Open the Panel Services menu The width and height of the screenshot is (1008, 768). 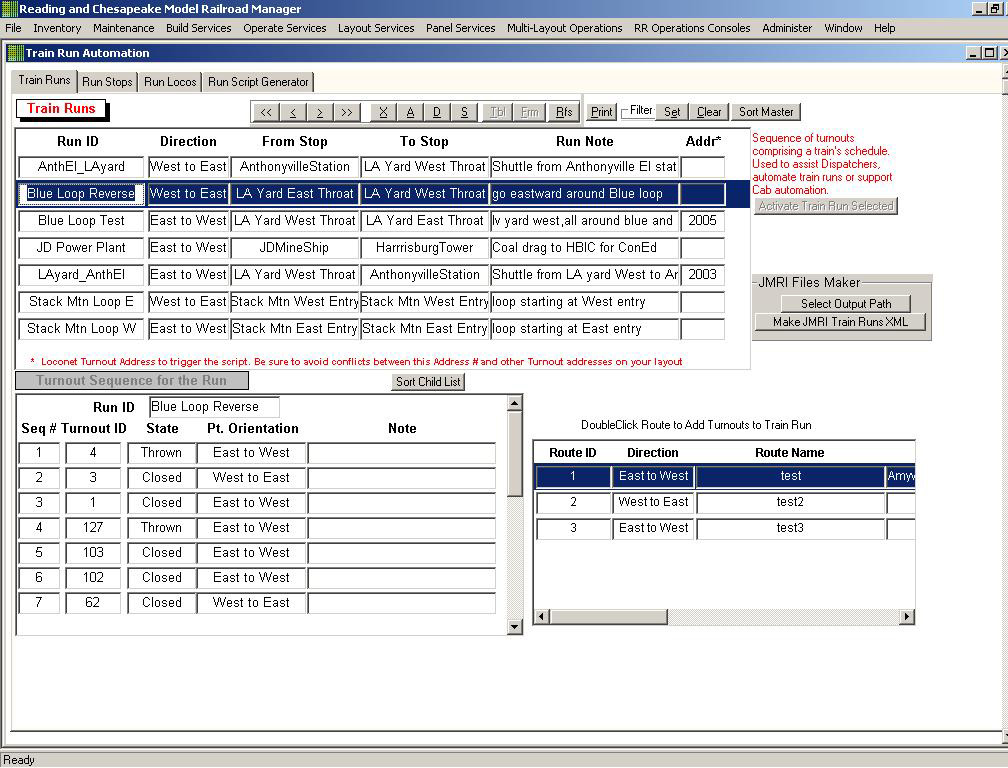click(x=460, y=28)
